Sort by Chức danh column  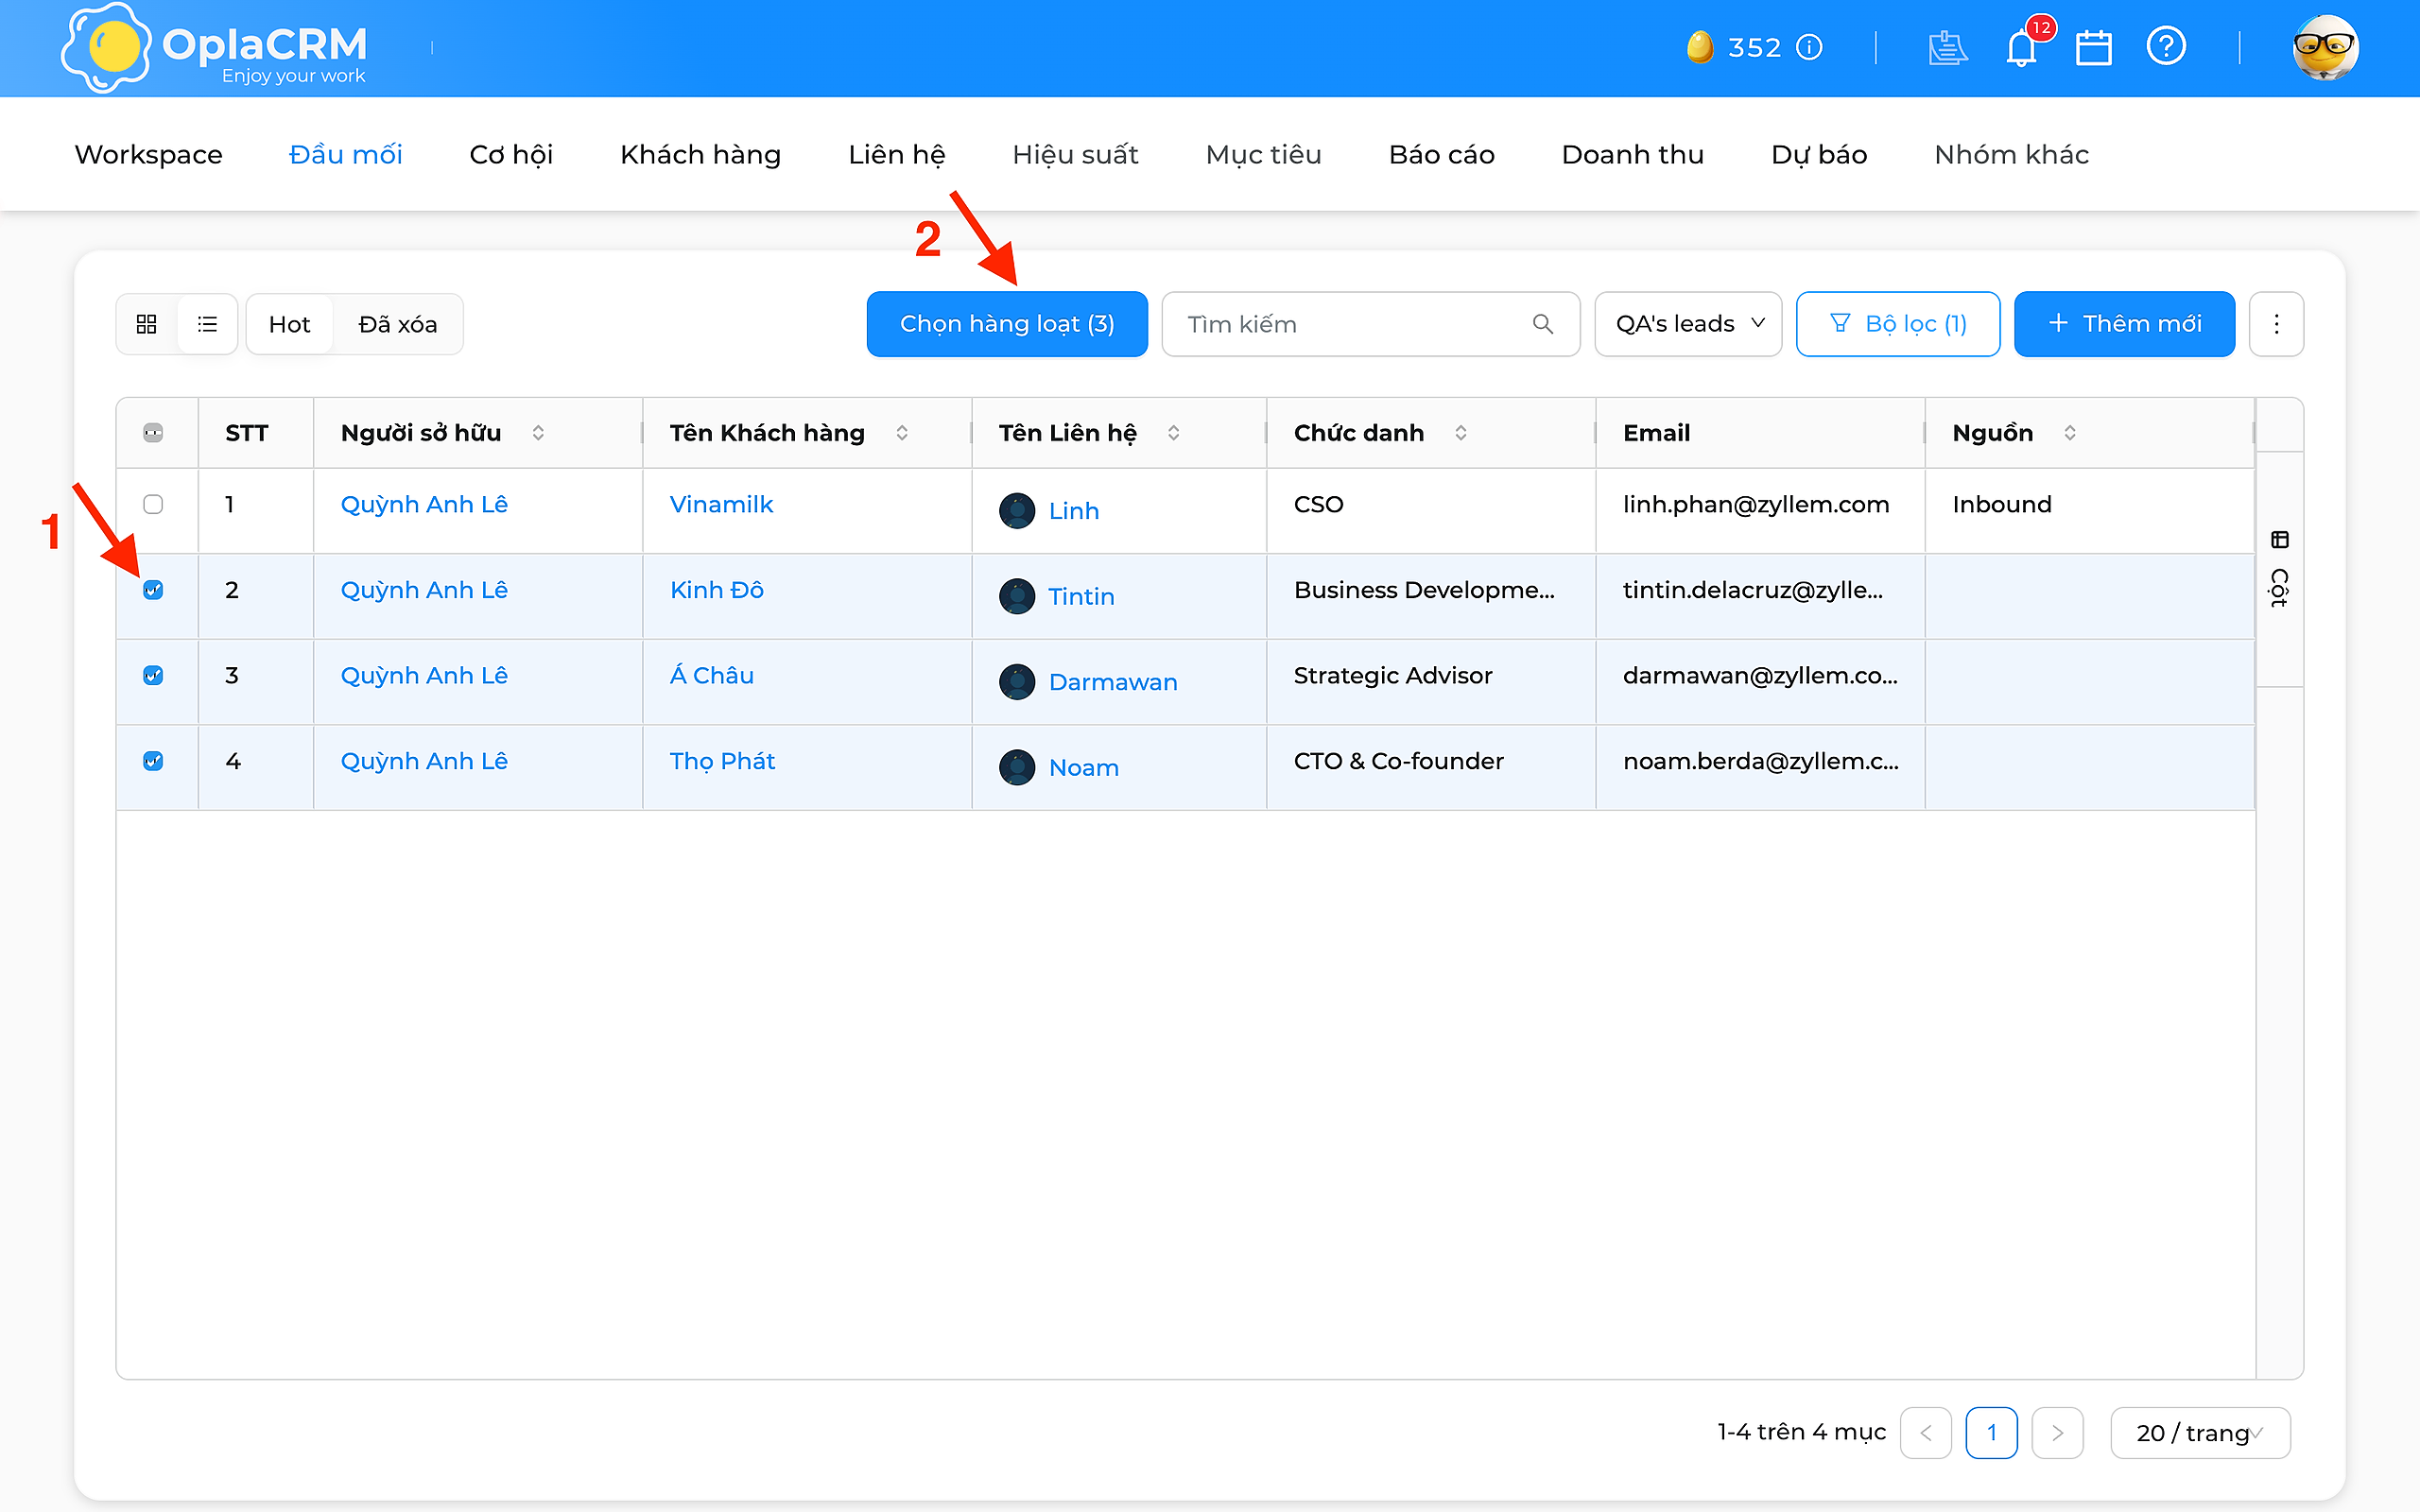pyautogui.click(x=1461, y=433)
